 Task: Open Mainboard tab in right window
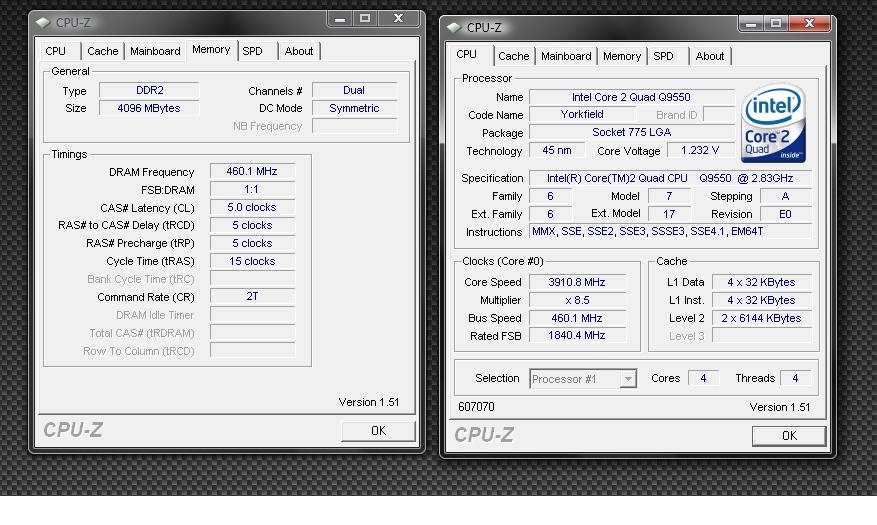(x=566, y=56)
